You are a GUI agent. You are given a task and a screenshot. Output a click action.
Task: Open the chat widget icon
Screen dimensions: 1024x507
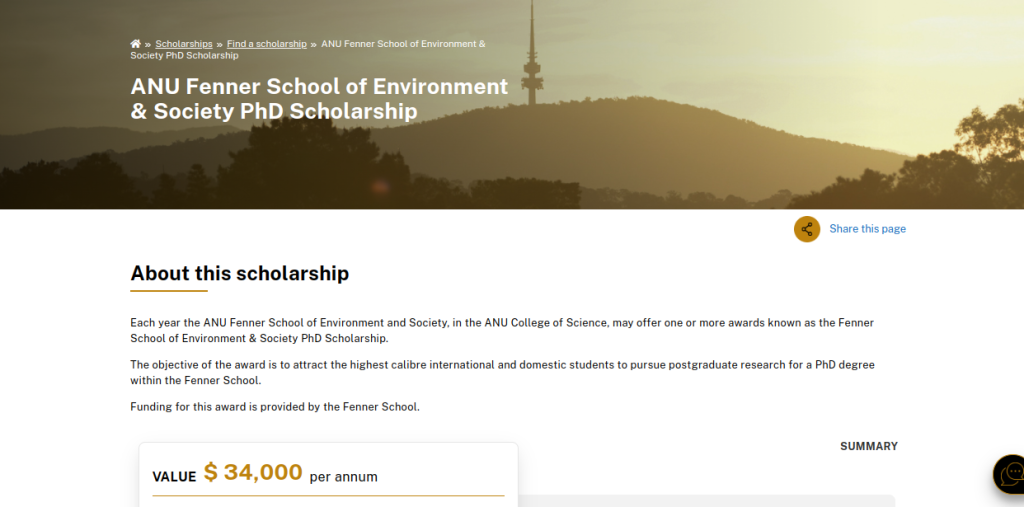click(1011, 473)
